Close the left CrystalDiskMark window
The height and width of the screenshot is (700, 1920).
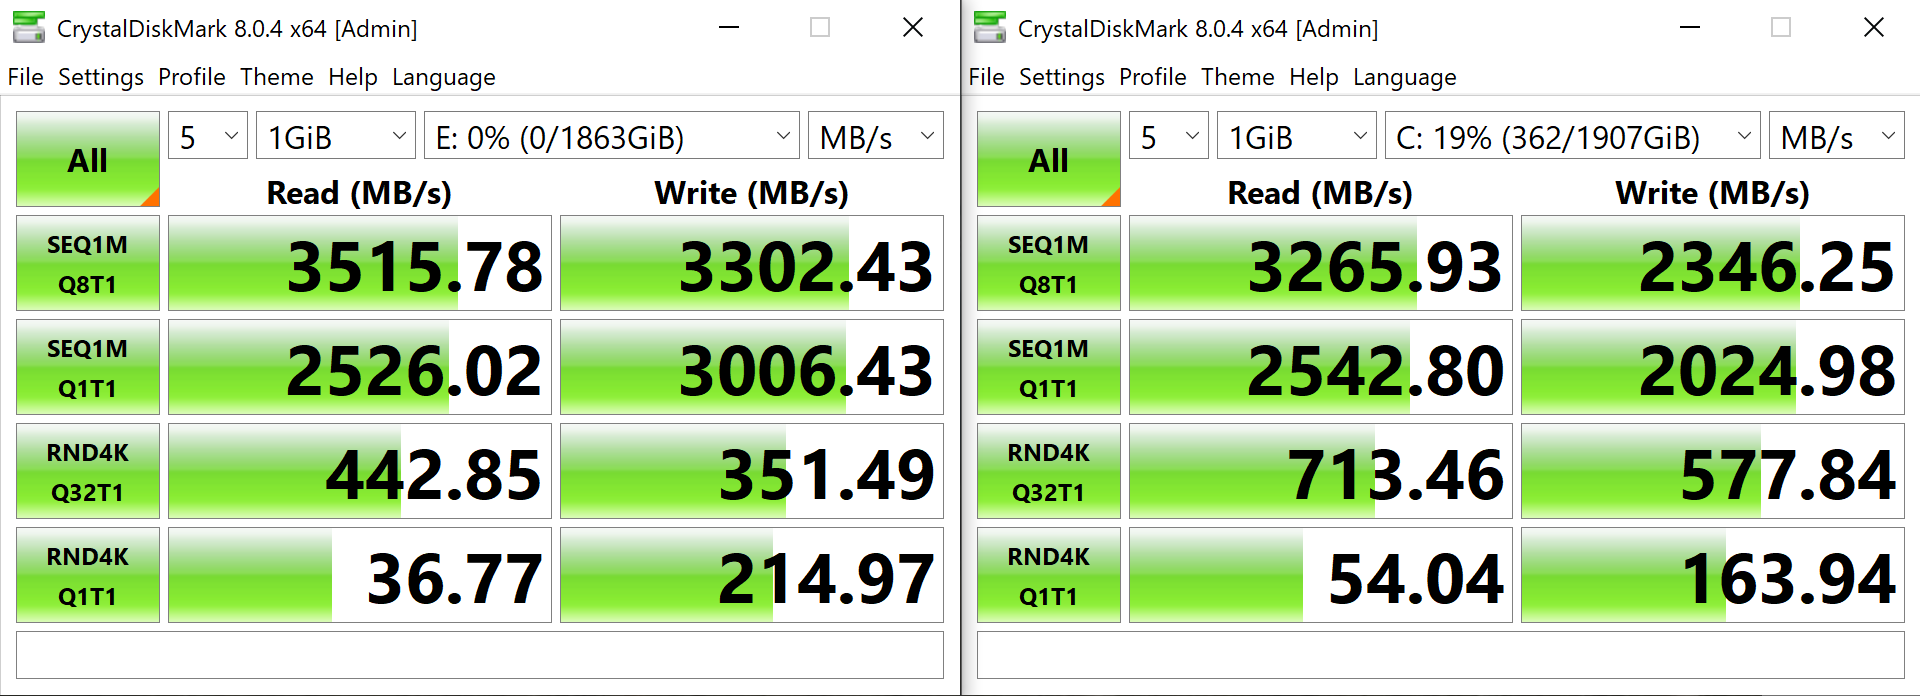tap(913, 27)
